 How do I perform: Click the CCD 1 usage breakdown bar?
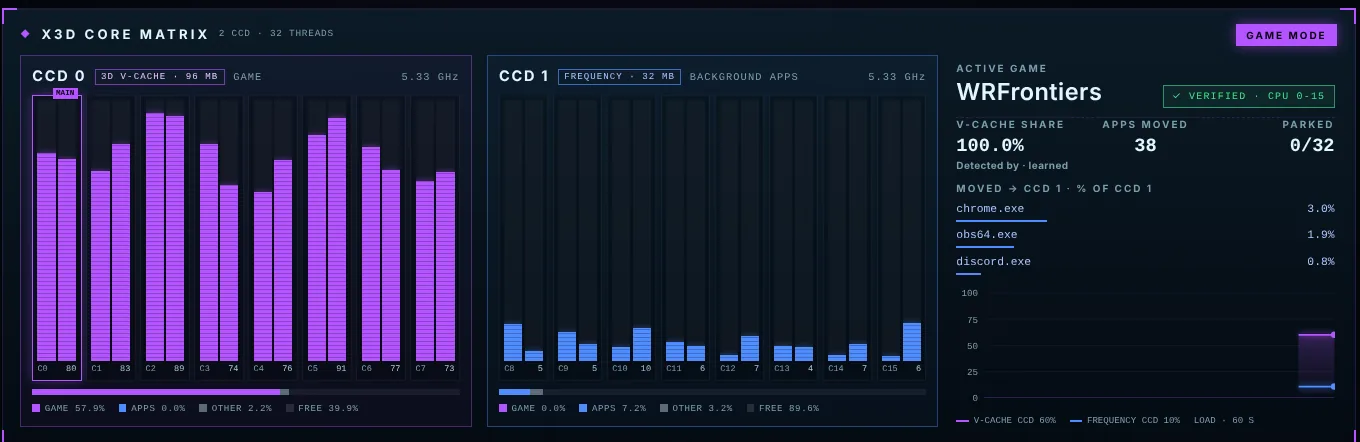pos(712,392)
